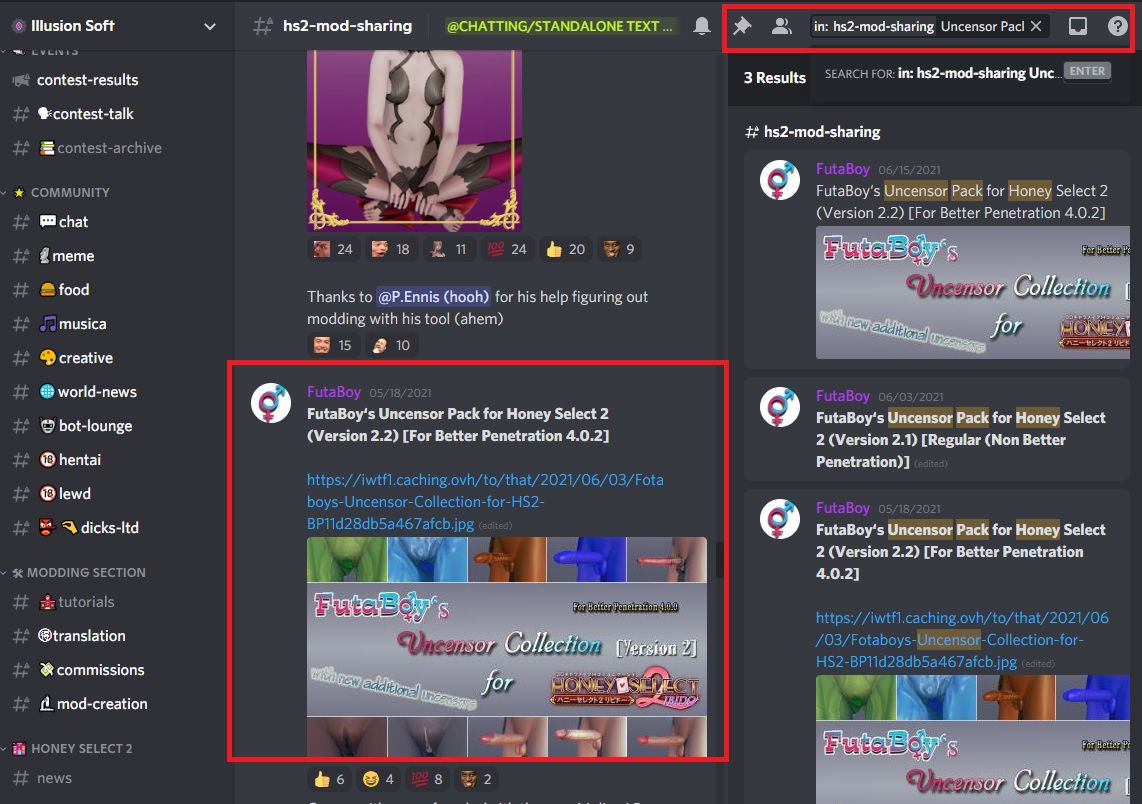Open the inbox icon in header
1142x804 pixels.
click(x=1078, y=26)
